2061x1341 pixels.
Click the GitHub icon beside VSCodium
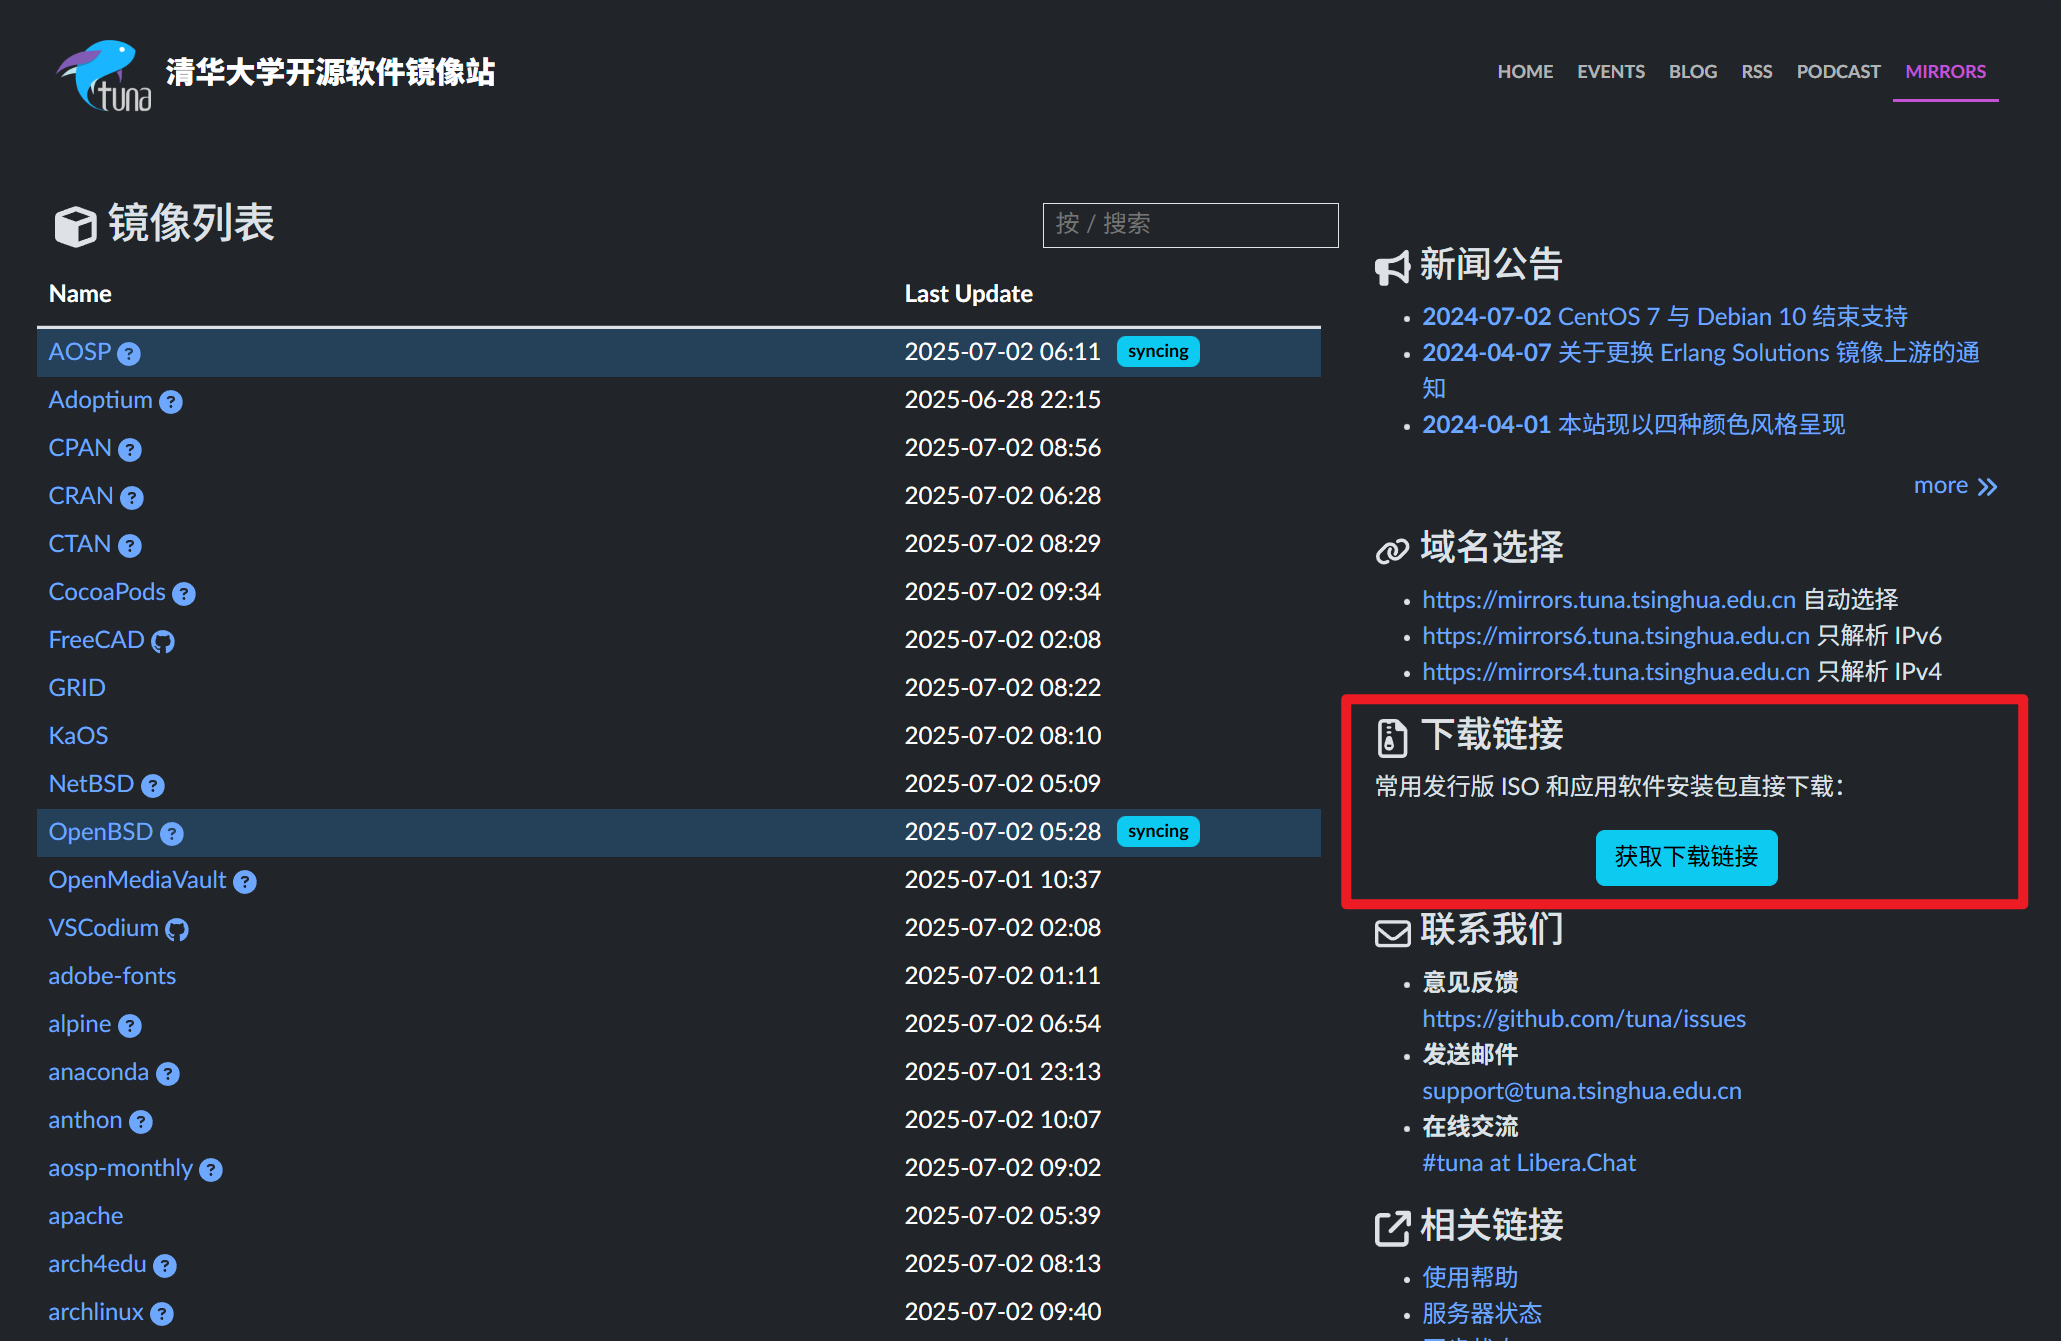[x=177, y=930]
